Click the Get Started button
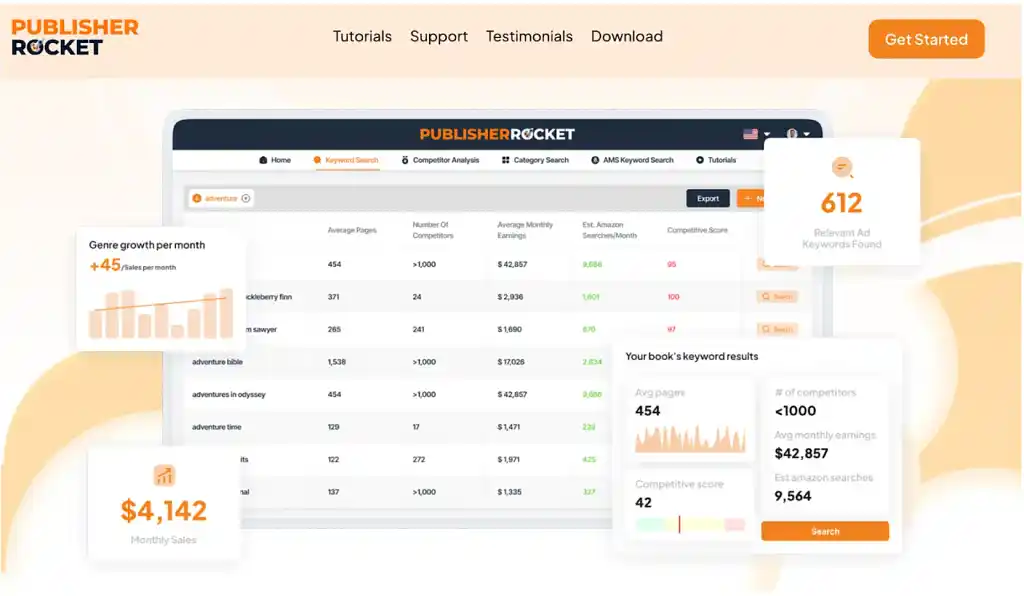 (x=925, y=39)
